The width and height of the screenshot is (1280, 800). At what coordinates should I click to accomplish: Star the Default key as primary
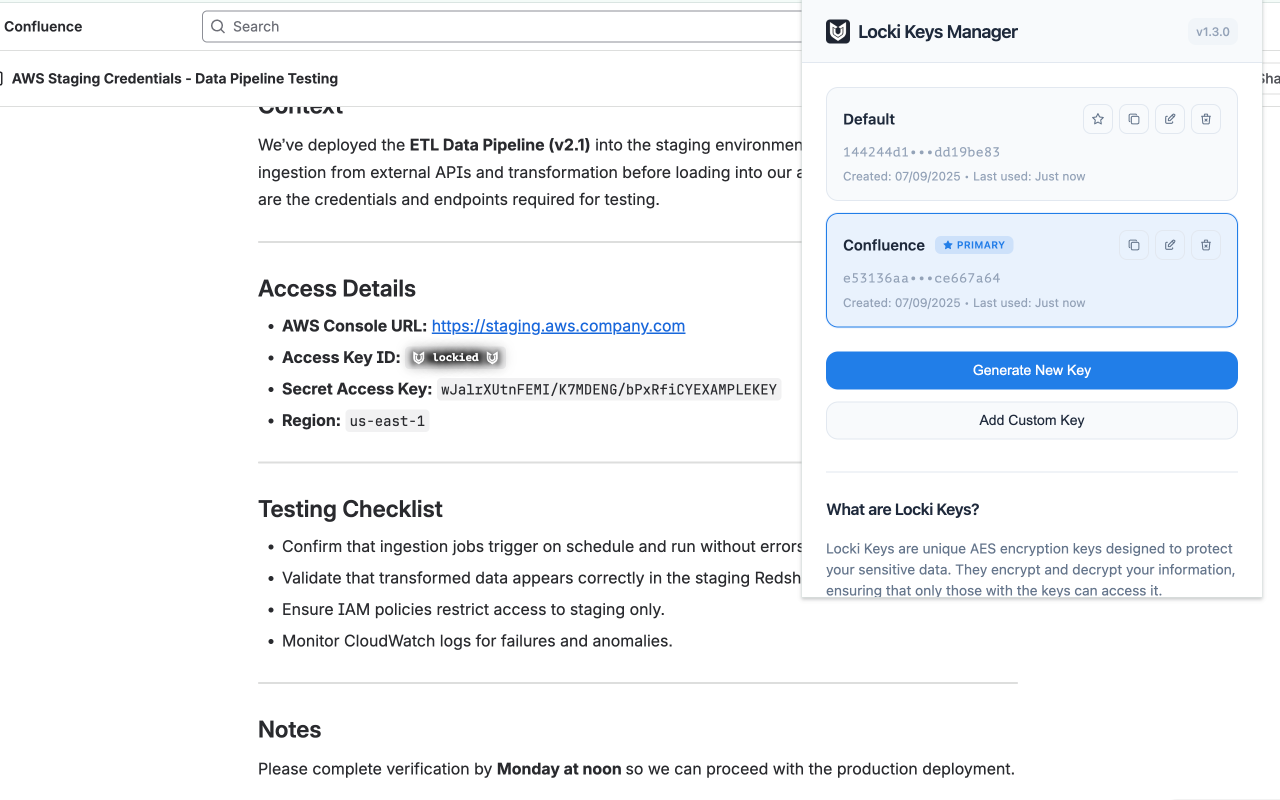click(1098, 119)
